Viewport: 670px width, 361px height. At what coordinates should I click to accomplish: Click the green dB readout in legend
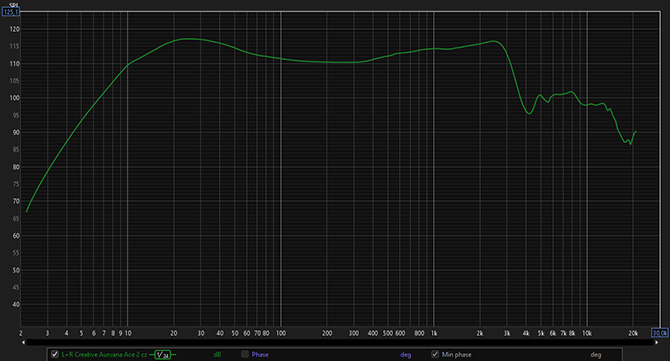point(217,355)
